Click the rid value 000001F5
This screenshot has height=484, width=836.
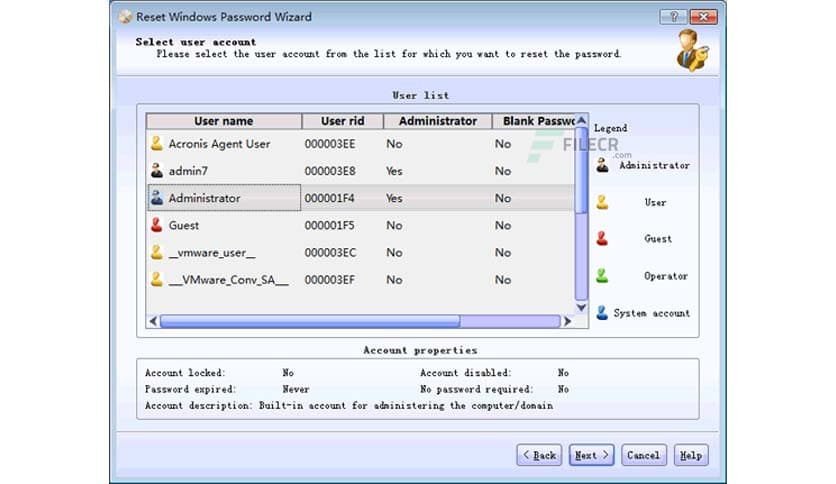pos(329,225)
